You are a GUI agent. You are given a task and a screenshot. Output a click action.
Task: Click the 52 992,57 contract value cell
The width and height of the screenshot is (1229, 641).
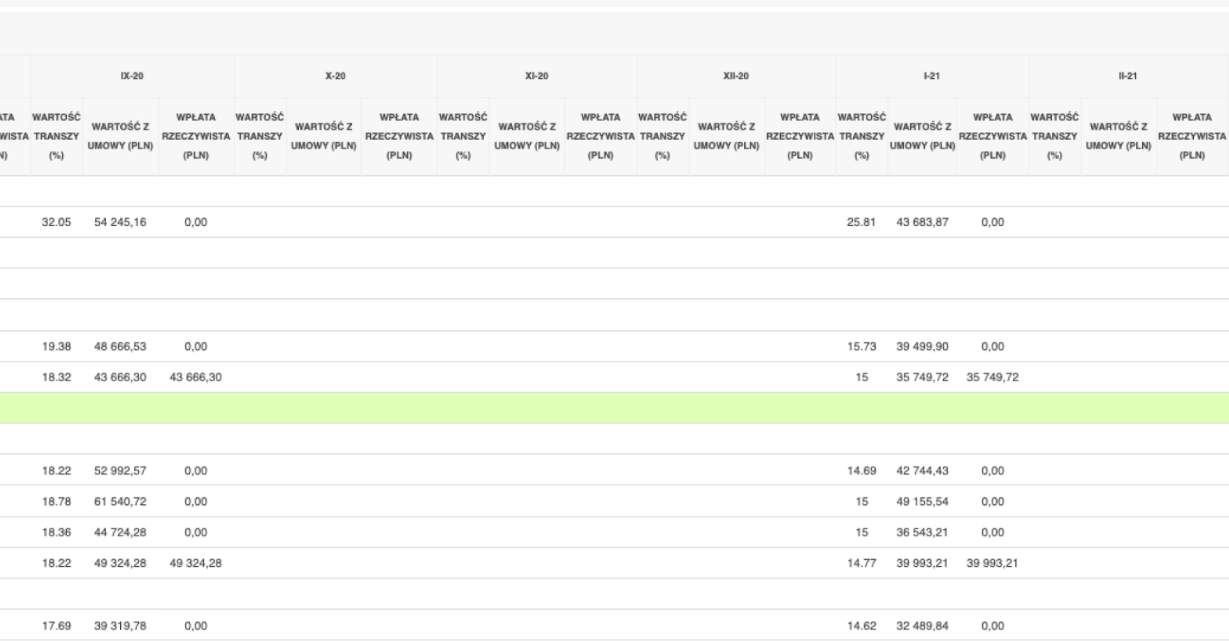click(120, 470)
